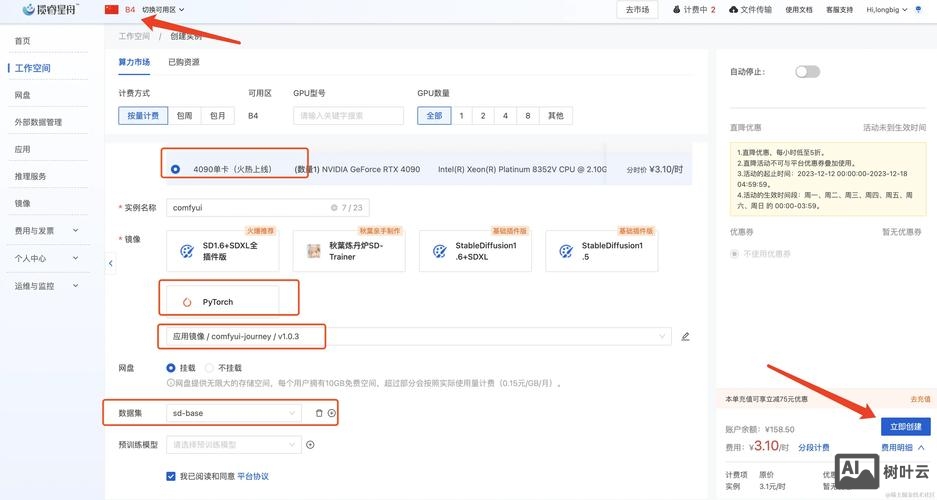Go to 首页 in the sidebar
Viewport: 937px width, 500px height.
click(23, 41)
